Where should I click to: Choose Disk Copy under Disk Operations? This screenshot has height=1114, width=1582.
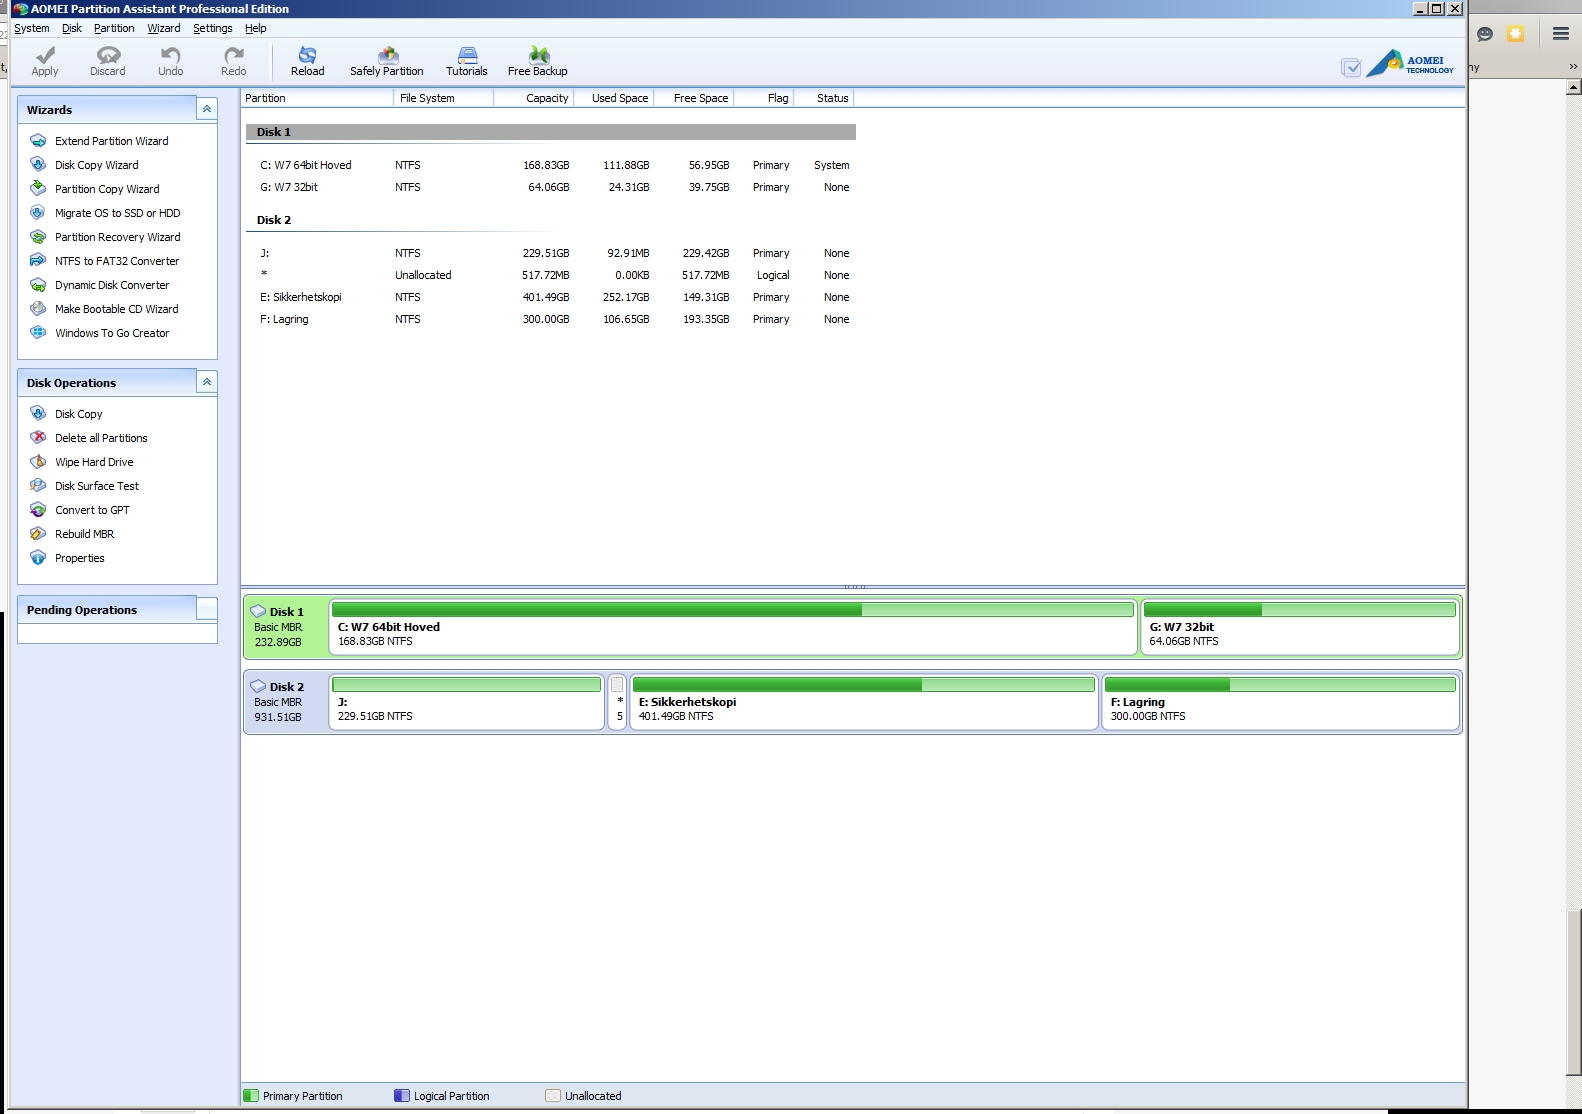(78, 414)
